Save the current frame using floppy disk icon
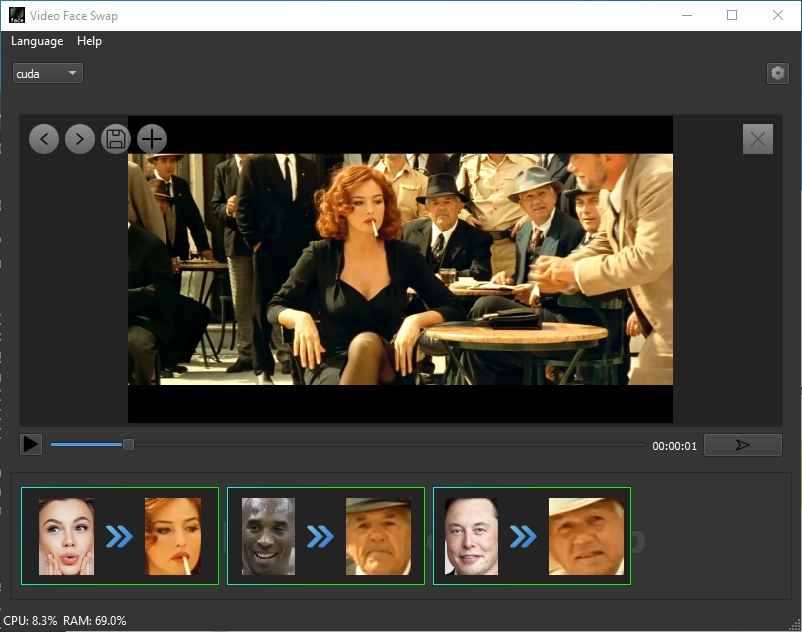This screenshot has height=632, width=802. tap(115, 139)
